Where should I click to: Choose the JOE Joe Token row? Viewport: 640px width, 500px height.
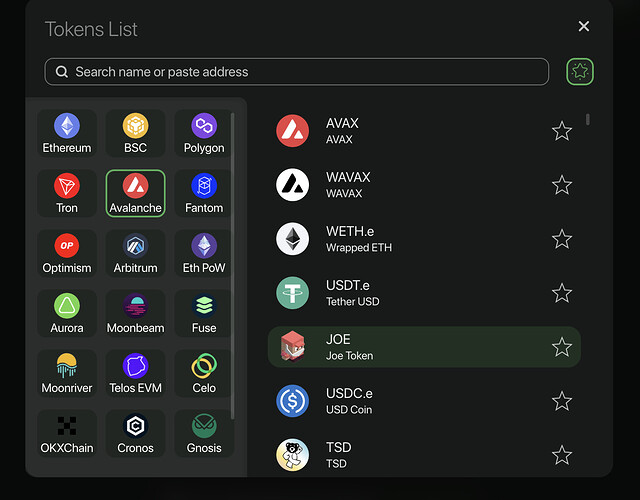coord(424,347)
